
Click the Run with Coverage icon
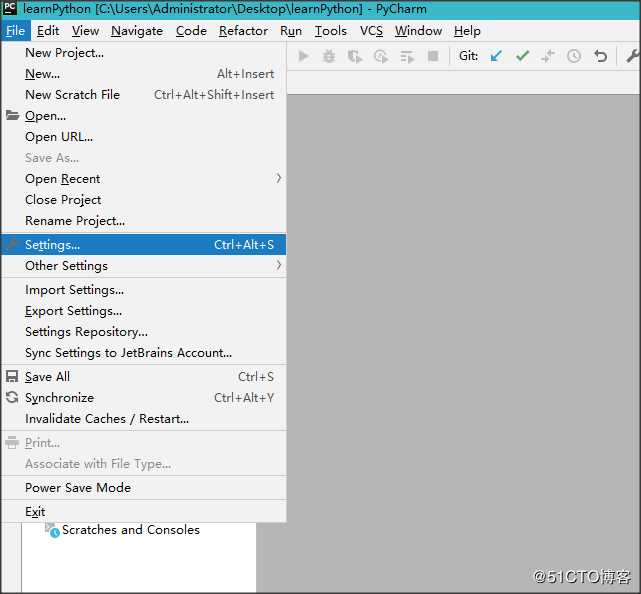click(x=354, y=56)
